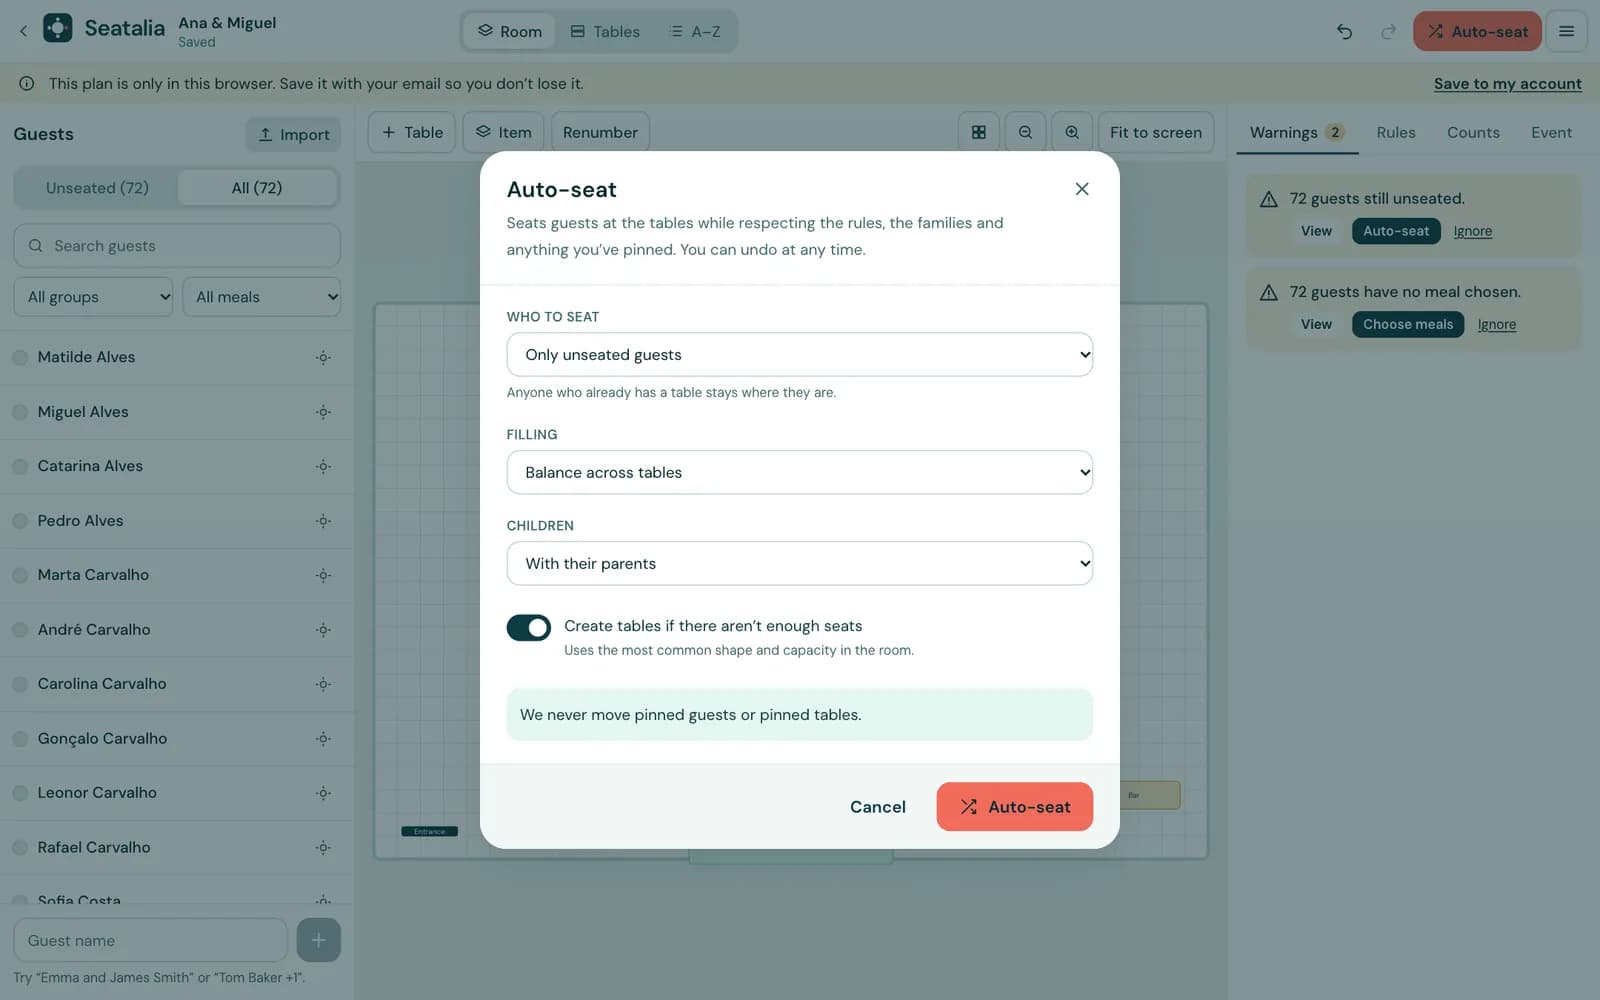Undo the last action
Screen dimensions: 1600x1000
click(1344, 32)
